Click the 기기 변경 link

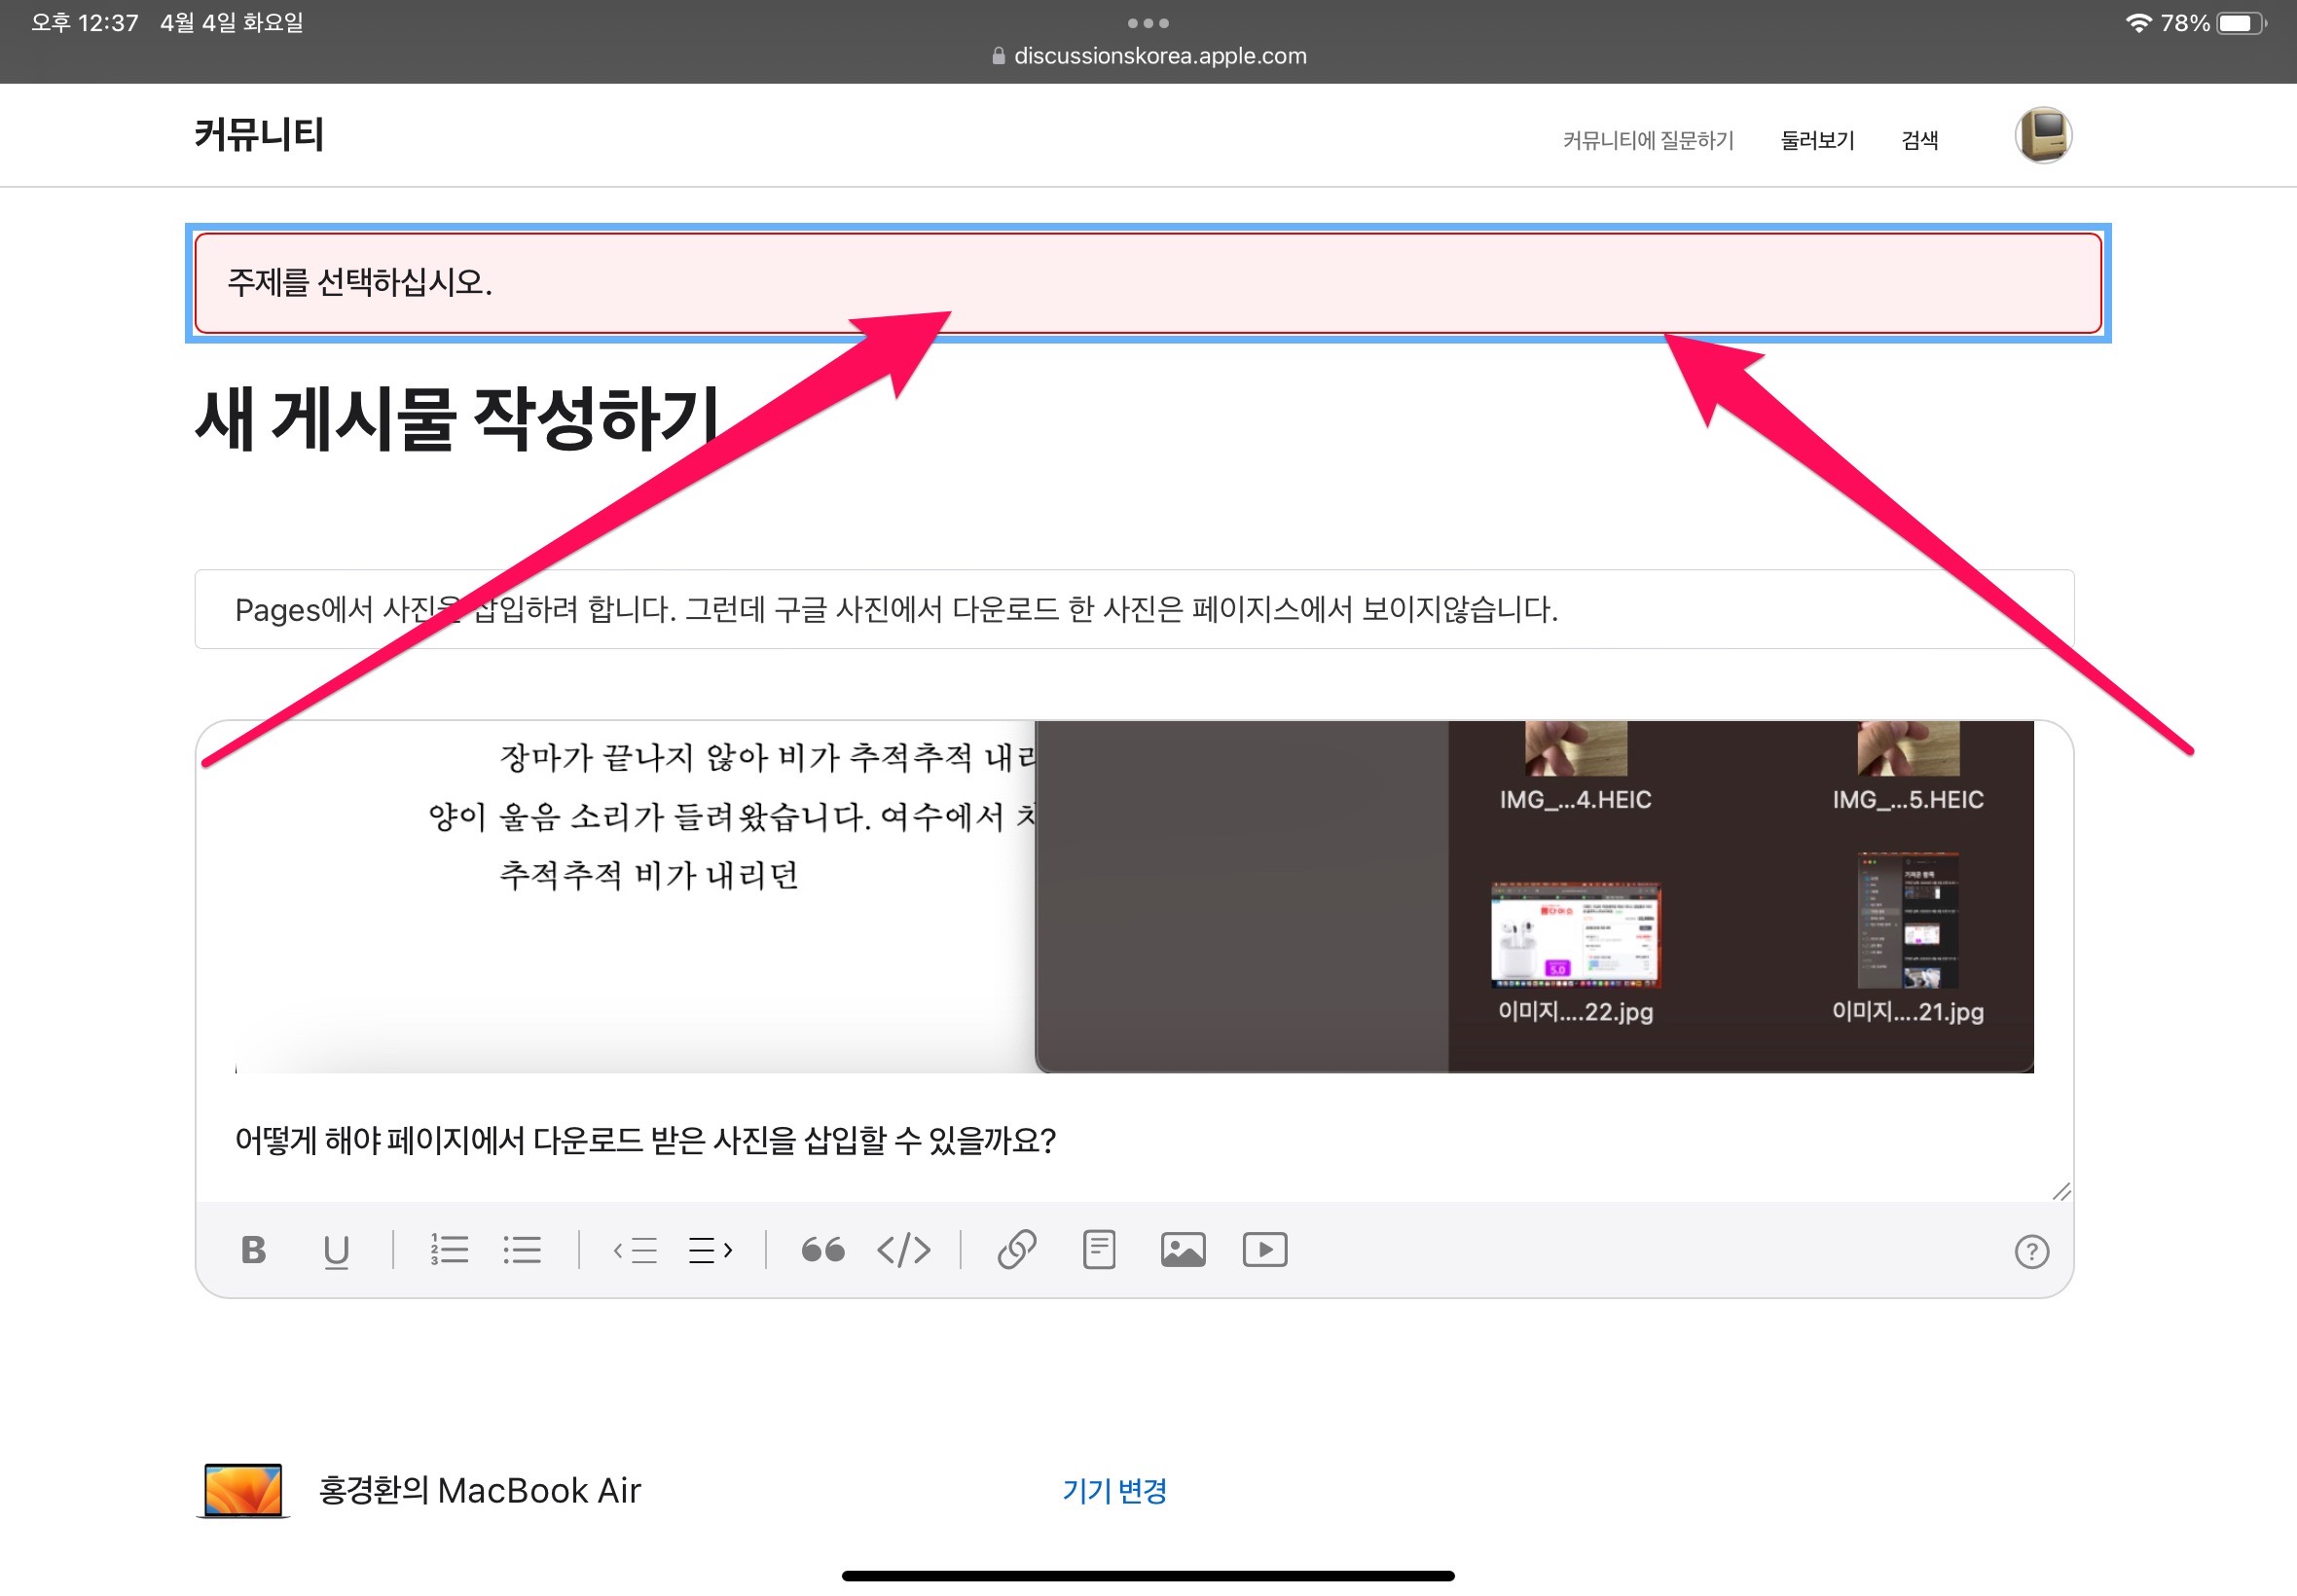point(1114,1491)
